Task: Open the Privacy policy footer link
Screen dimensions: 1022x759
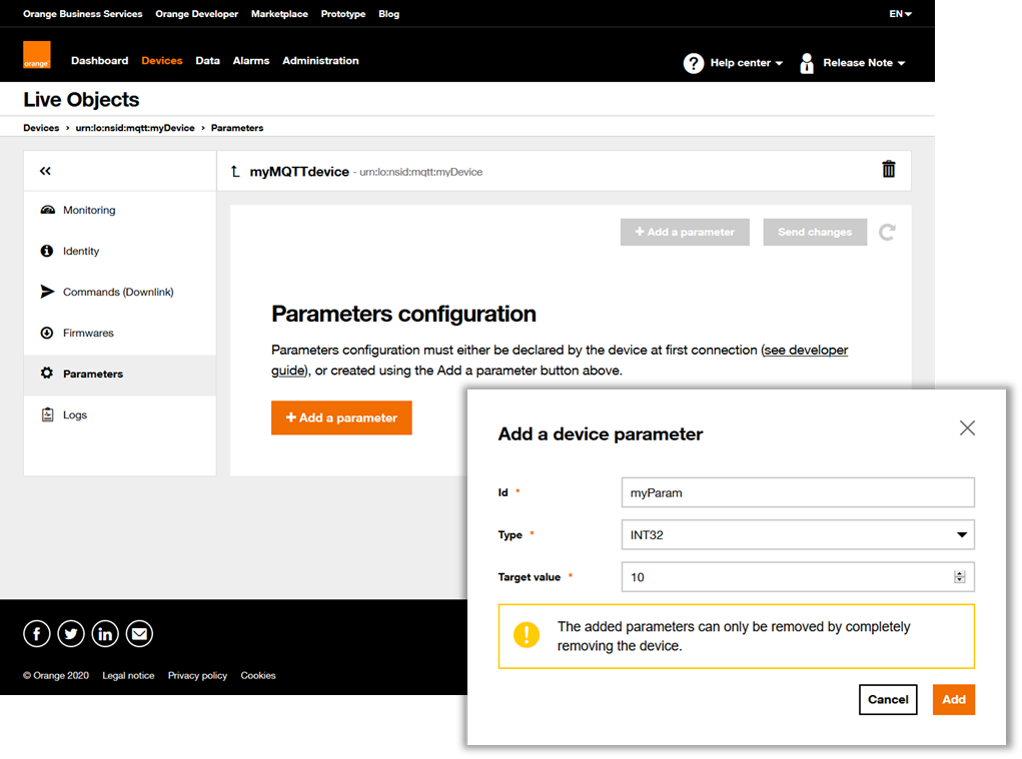Action: (197, 676)
